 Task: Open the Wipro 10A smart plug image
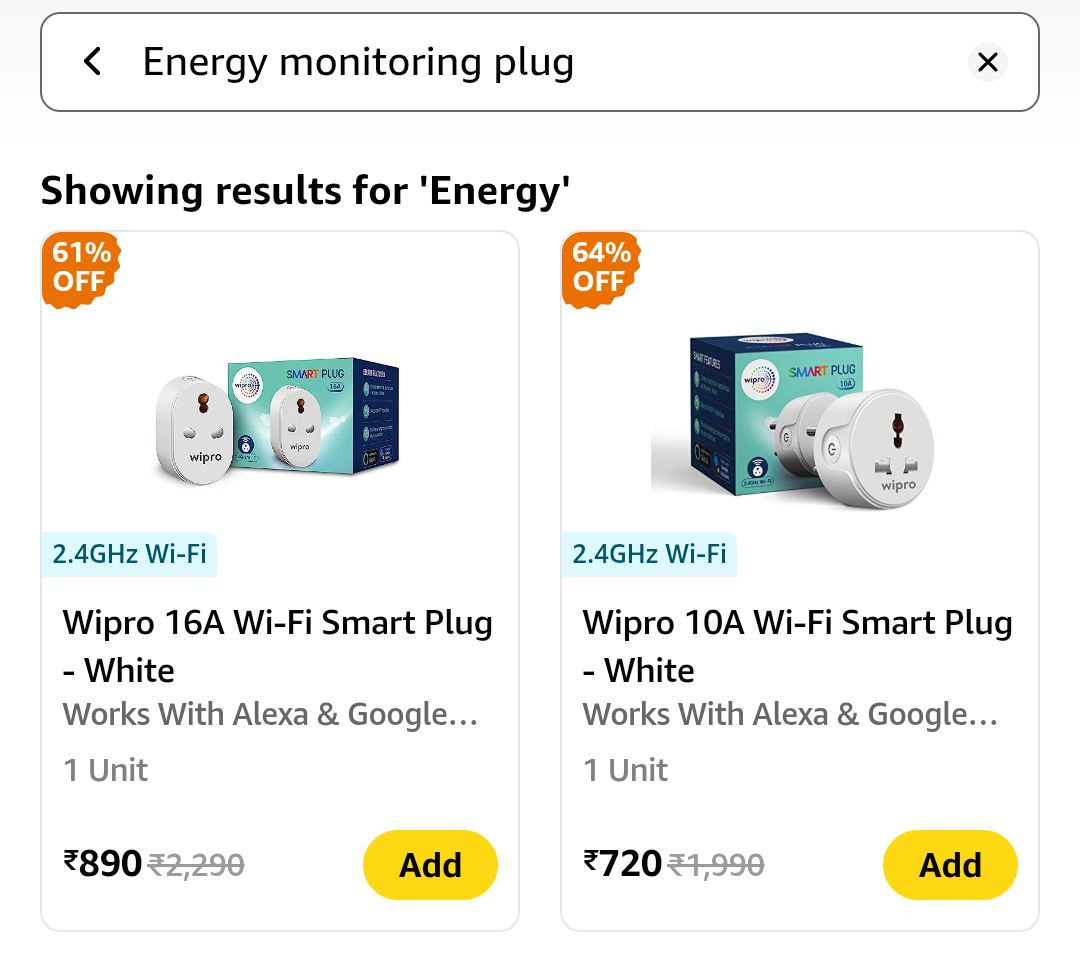(x=799, y=417)
